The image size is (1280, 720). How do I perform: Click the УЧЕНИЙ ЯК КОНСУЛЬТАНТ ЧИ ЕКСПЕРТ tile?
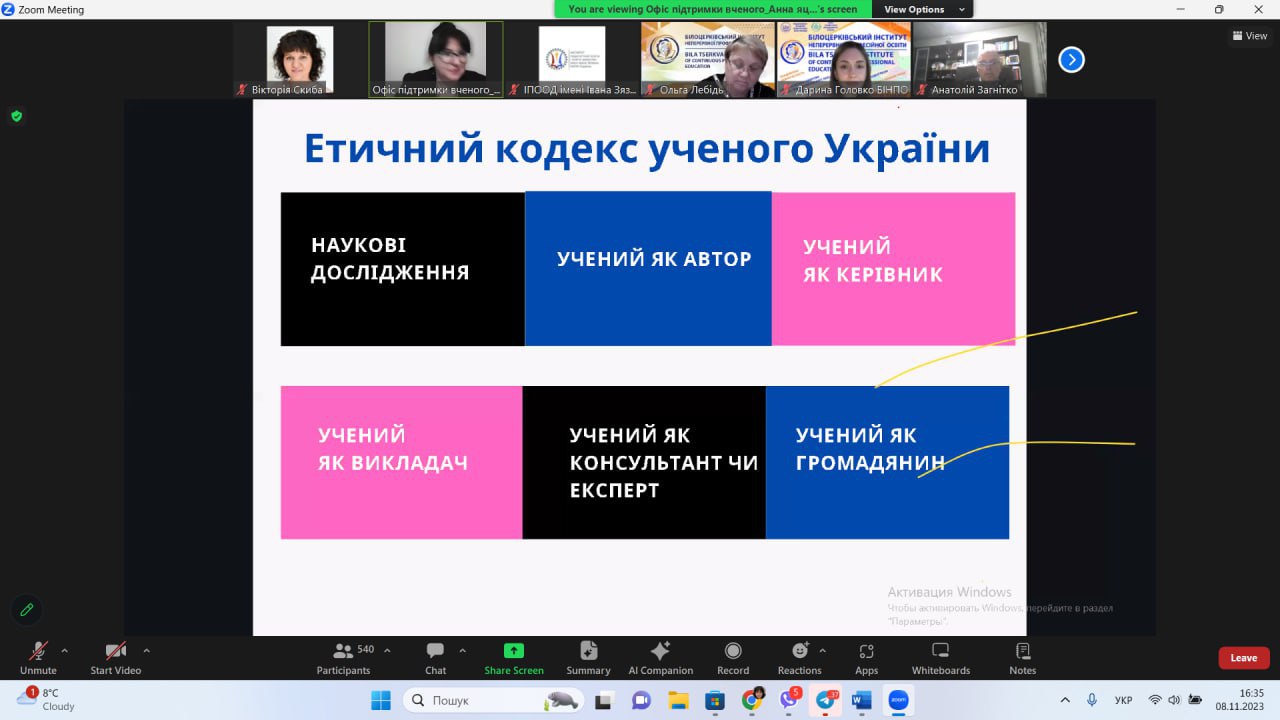[x=644, y=462]
